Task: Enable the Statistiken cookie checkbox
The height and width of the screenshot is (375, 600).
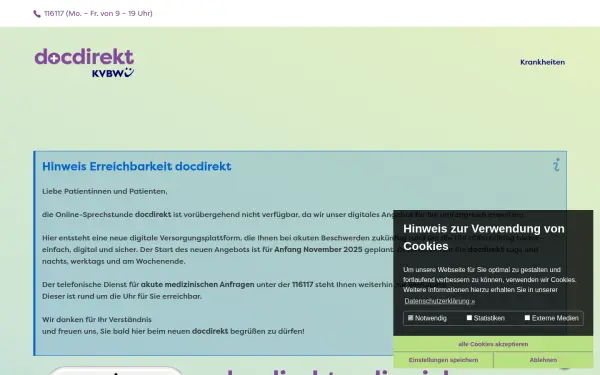Action: pyautogui.click(x=469, y=318)
